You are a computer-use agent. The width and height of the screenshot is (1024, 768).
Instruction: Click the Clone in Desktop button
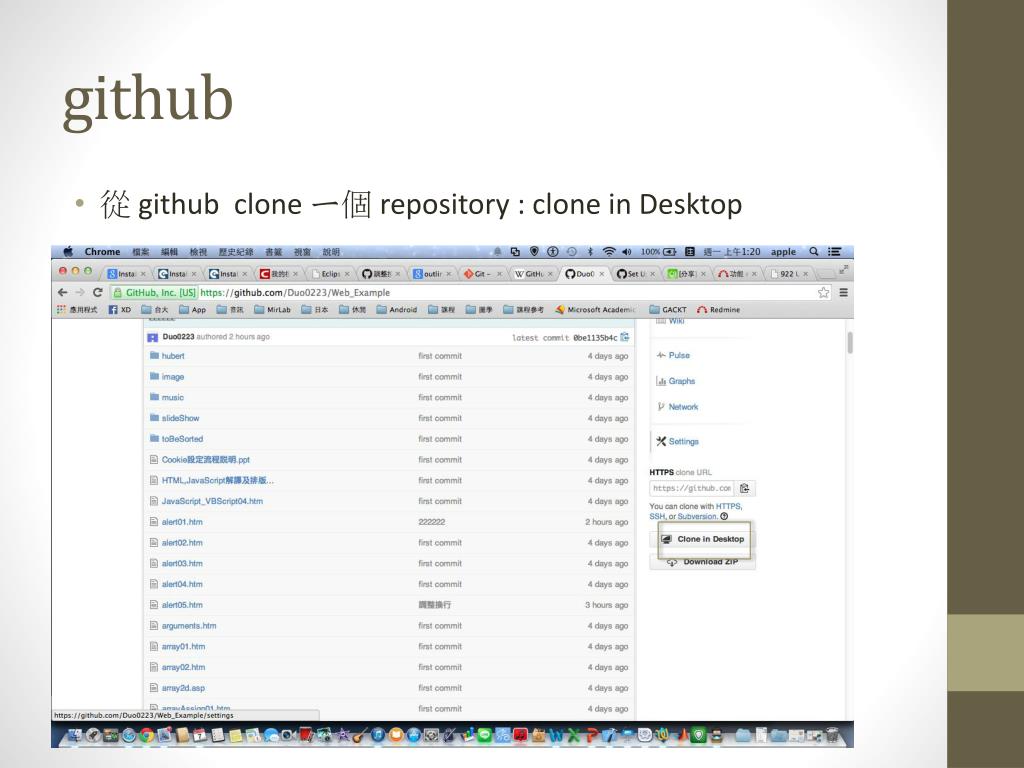point(703,539)
